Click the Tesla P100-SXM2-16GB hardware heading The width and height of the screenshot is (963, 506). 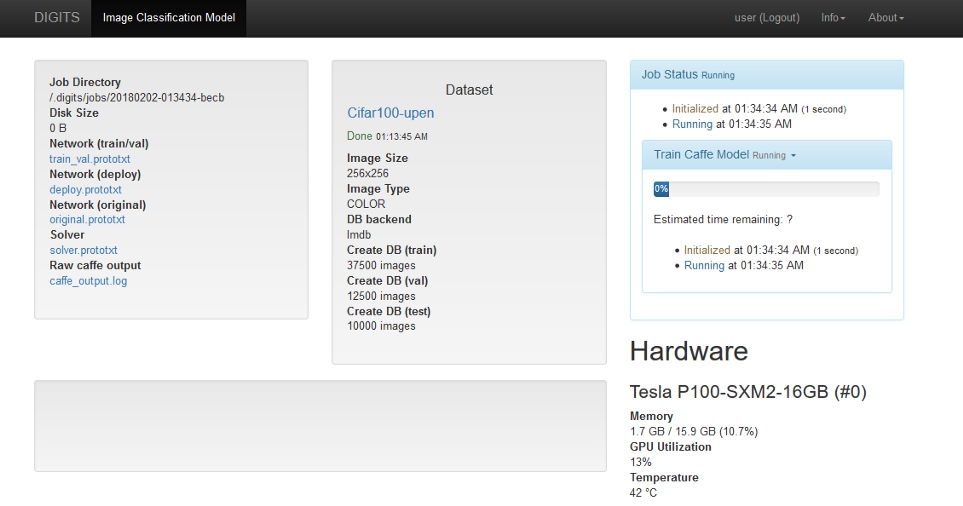click(748, 392)
